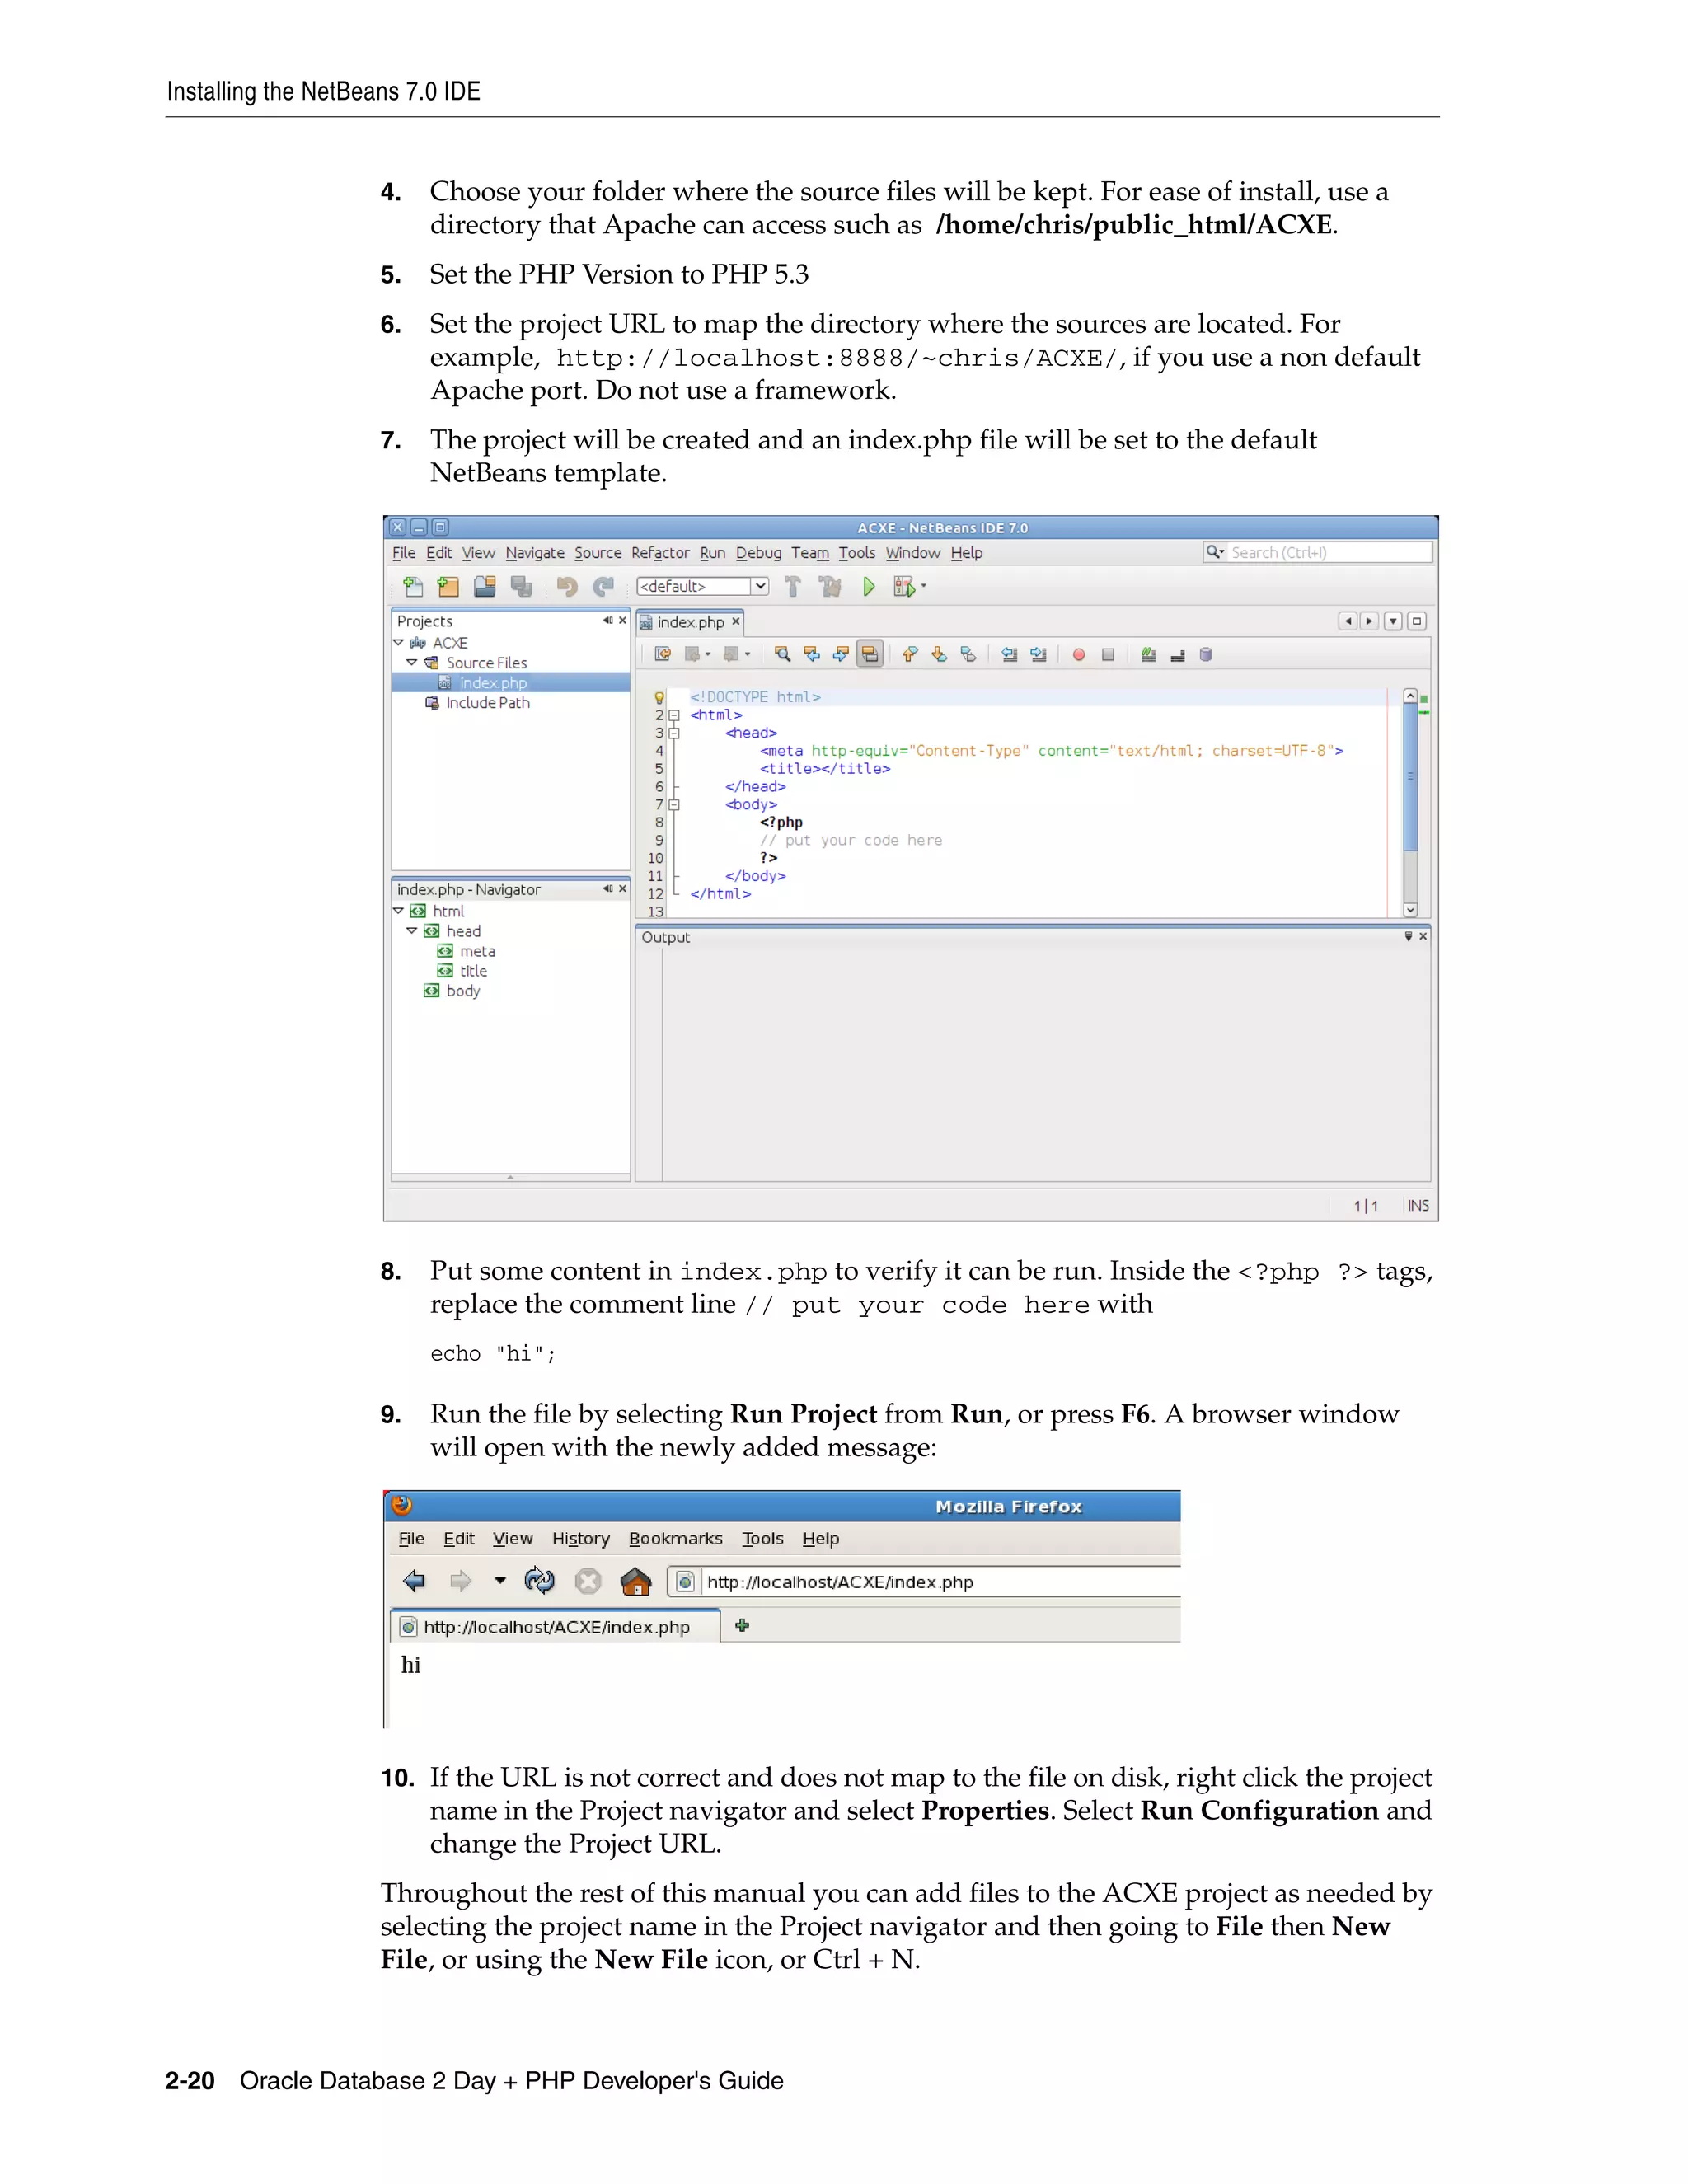Click Find Previous Occurrence in editor toolbar
The height and width of the screenshot is (2184, 1688).
tap(812, 654)
